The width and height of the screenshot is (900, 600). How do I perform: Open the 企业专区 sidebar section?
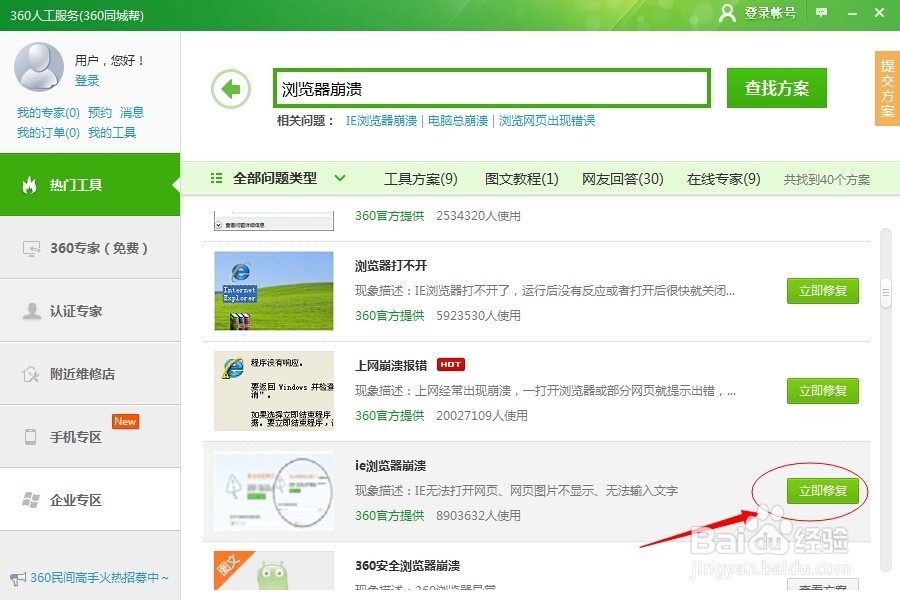(90, 500)
